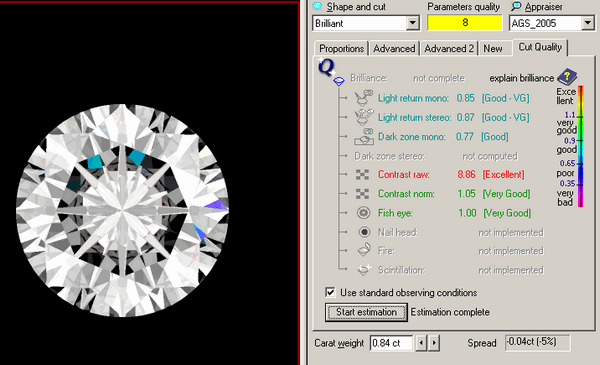600x365 pixels.
Task: Open the Shape and cut Brilliant dropdown
Action: pyautogui.click(x=412, y=23)
